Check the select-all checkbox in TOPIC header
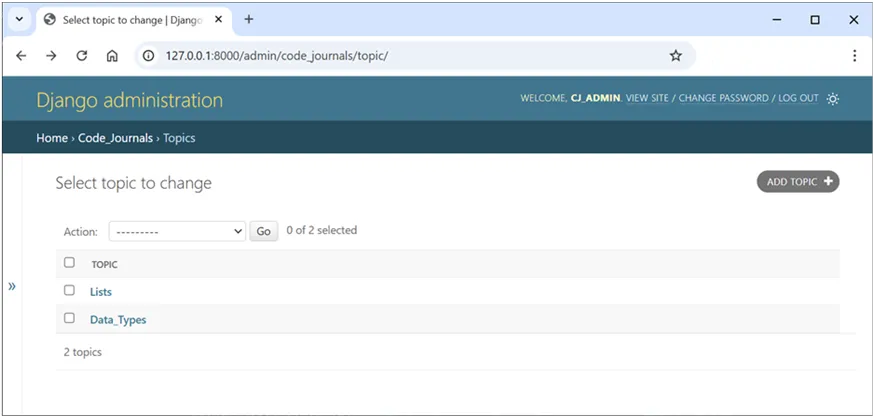Viewport: 873px width, 416px height. coord(69,262)
